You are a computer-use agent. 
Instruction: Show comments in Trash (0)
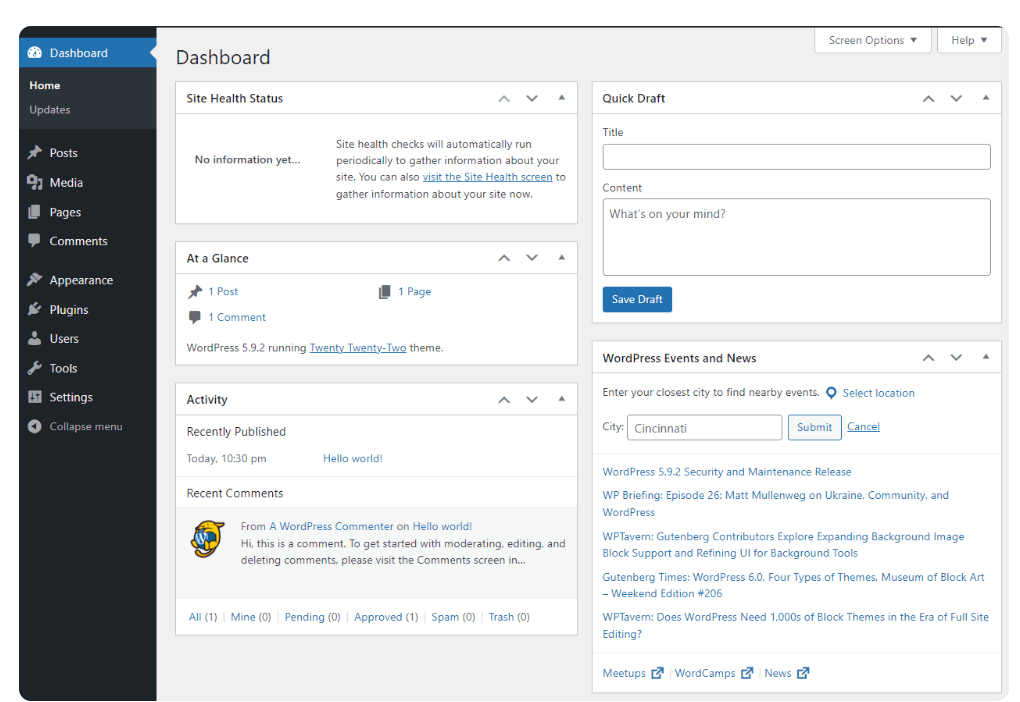(509, 617)
